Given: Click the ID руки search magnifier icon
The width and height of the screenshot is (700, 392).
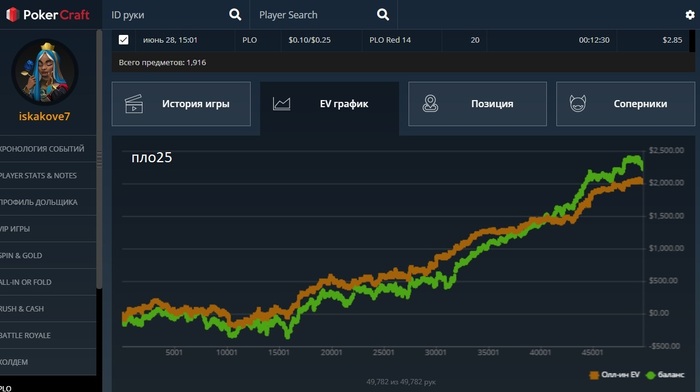Looking at the screenshot, I should [235, 15].
